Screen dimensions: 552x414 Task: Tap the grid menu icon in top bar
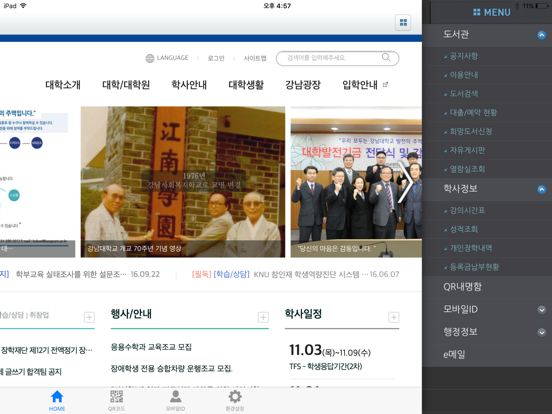[403, 23]
